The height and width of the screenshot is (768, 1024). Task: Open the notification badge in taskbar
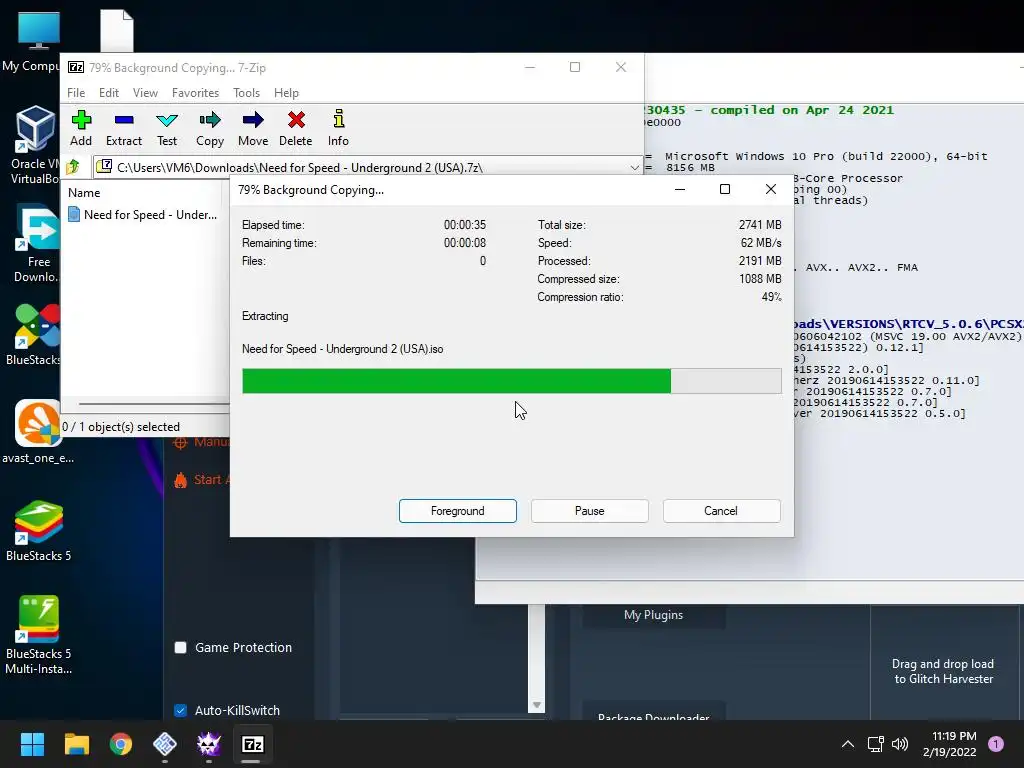(996, 744)
